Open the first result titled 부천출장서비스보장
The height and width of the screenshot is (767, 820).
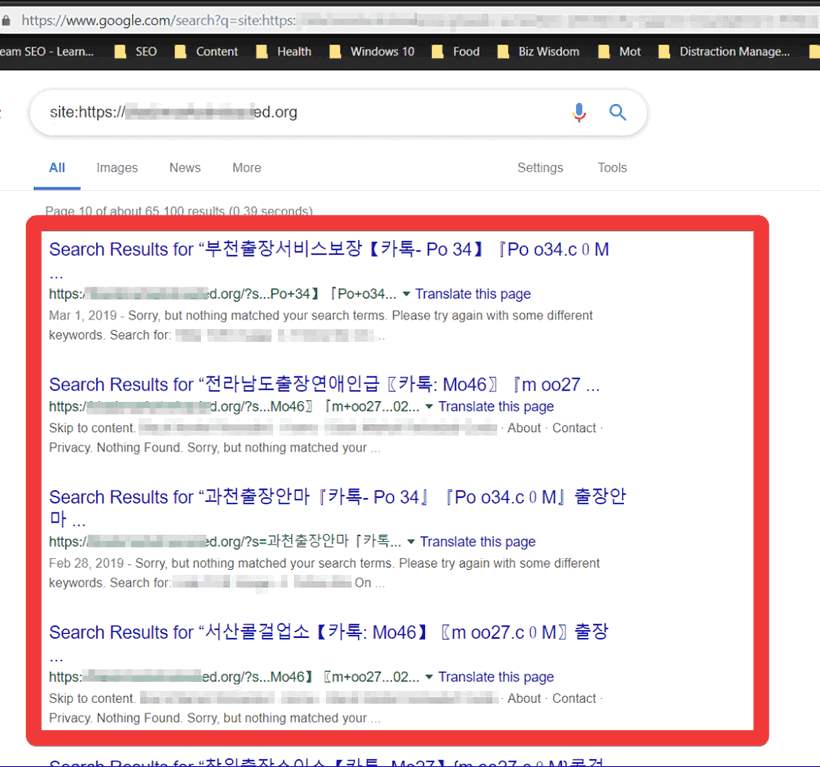point(328,250)
